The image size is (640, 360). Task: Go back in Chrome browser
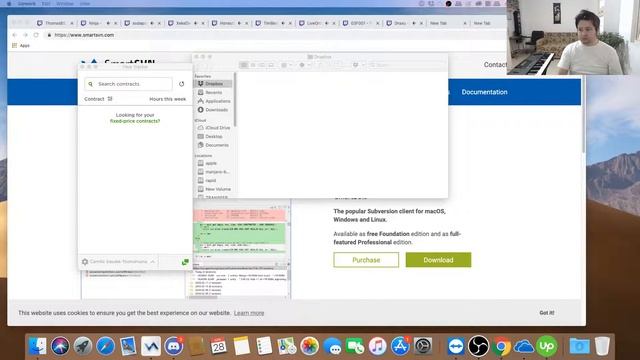pyautogui.click(x=15, y=35)
